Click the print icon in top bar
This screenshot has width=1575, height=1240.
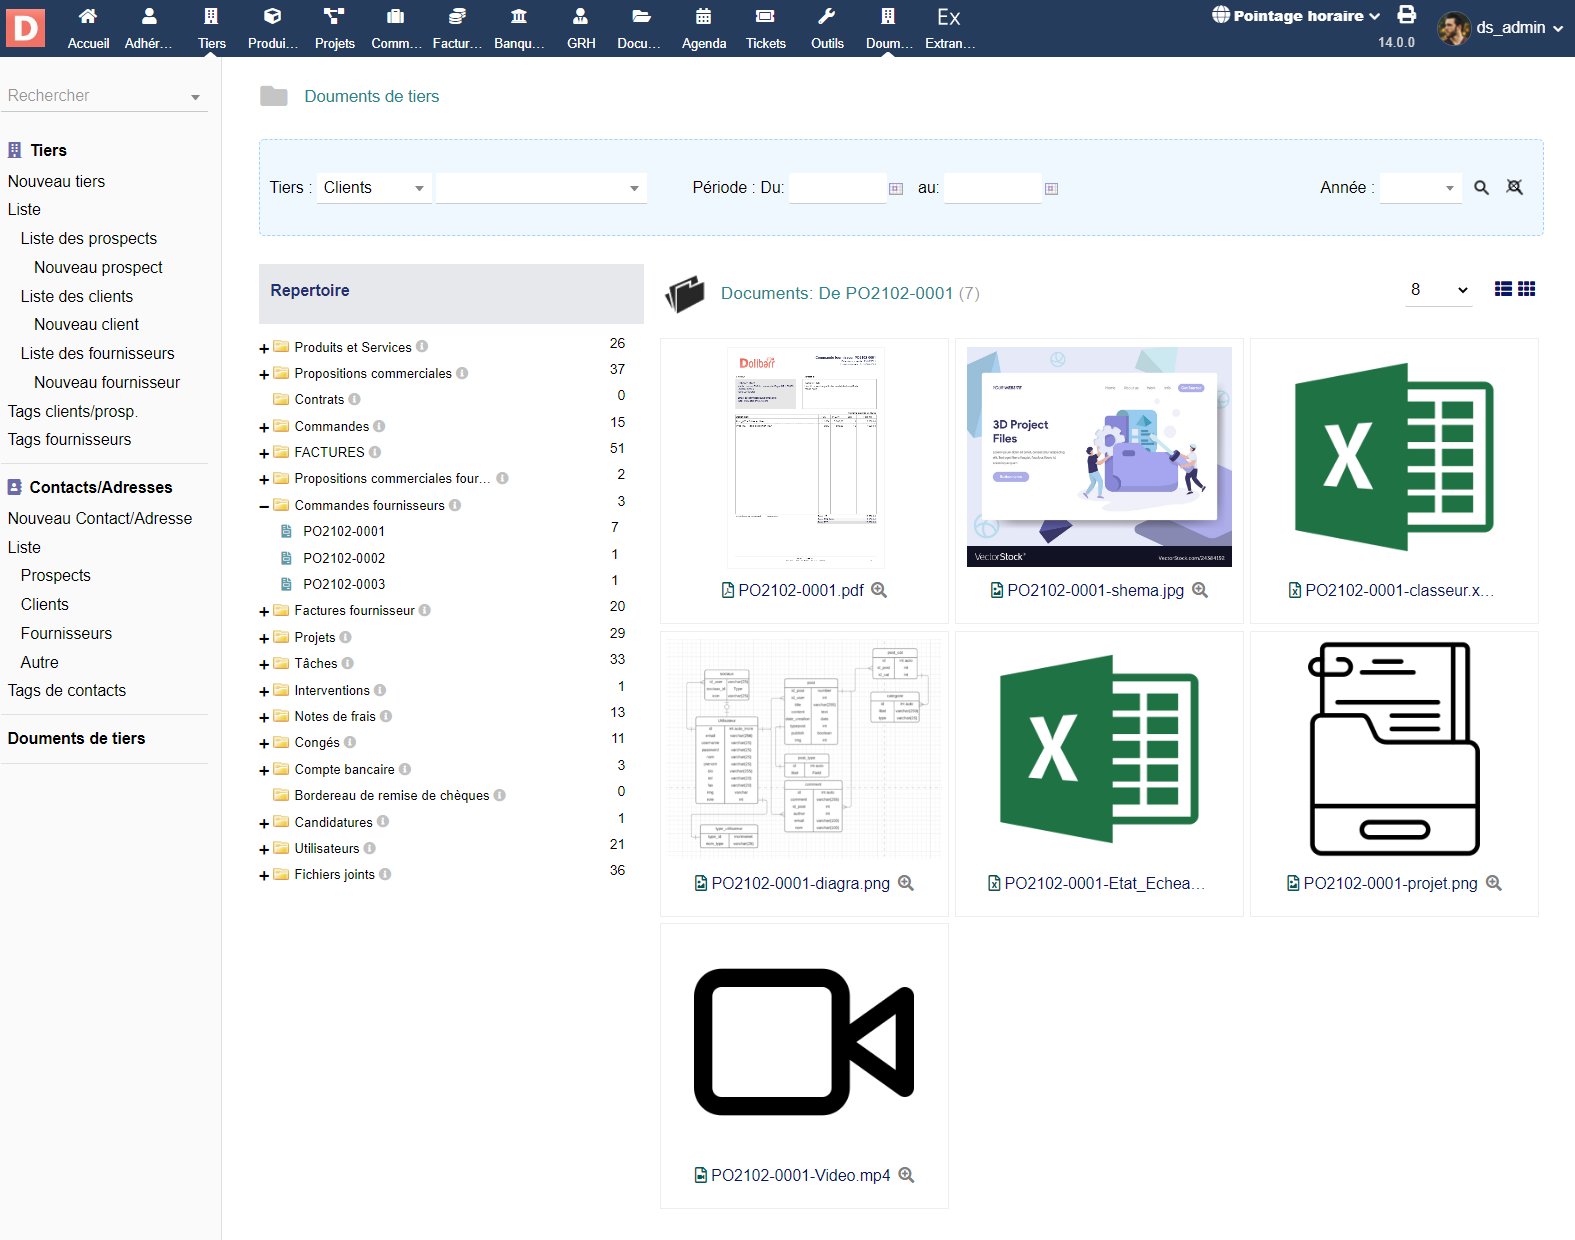pos(1406,15)
